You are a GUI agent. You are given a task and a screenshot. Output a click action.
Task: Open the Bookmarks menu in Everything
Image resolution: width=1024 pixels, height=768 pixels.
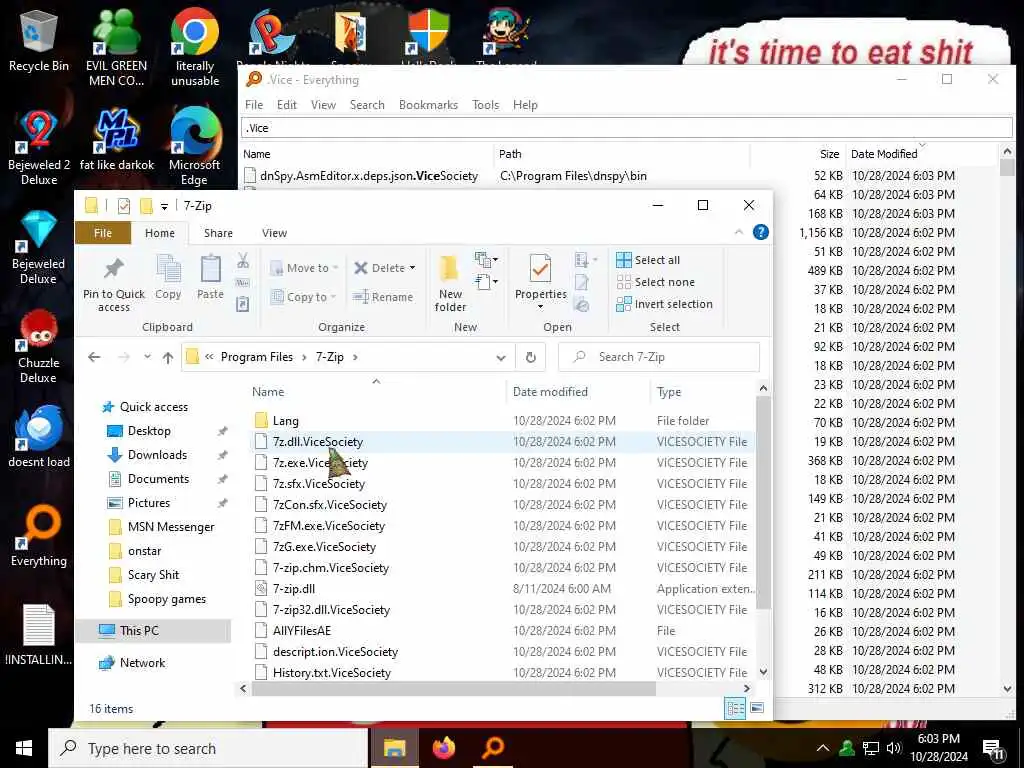tap(428, 104)
